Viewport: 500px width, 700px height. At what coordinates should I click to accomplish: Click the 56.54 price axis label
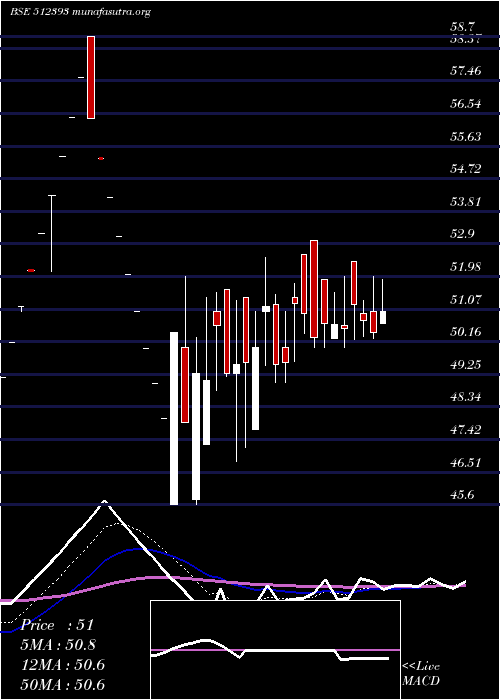(466, 104)
